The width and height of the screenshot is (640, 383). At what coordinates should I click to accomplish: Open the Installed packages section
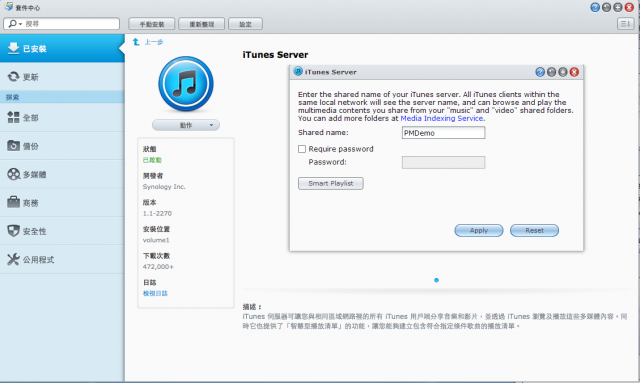click(x=62, y=48)
